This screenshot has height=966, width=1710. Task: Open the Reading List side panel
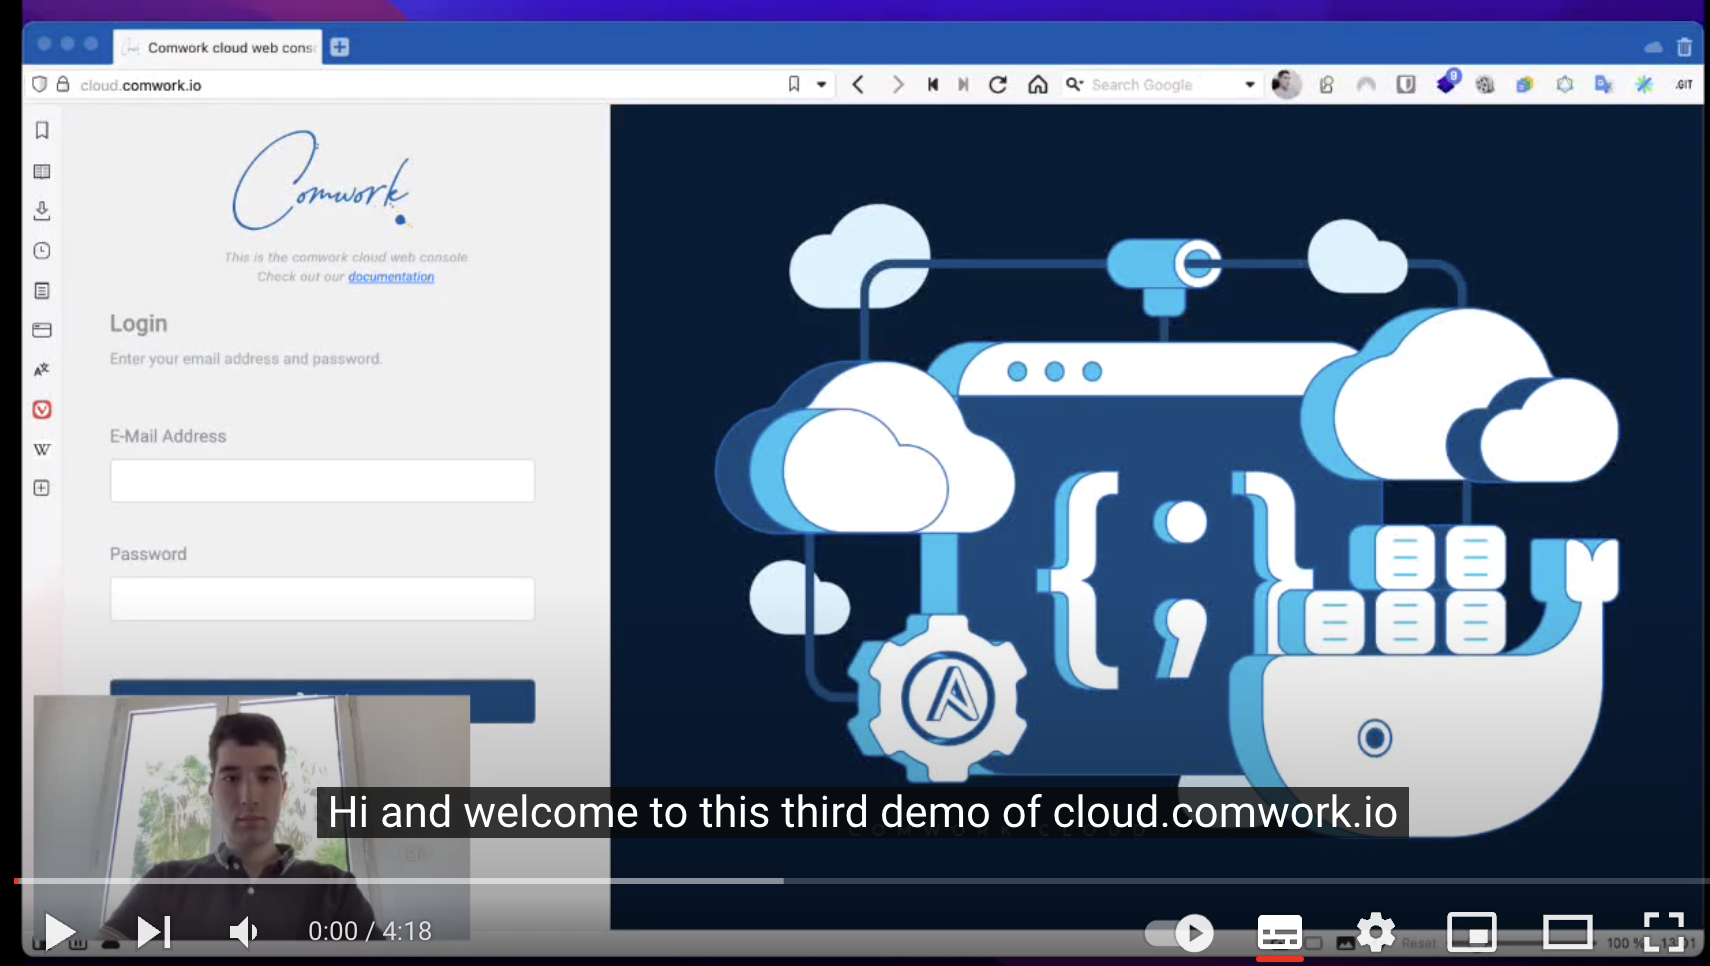click(x=42, y=171)
